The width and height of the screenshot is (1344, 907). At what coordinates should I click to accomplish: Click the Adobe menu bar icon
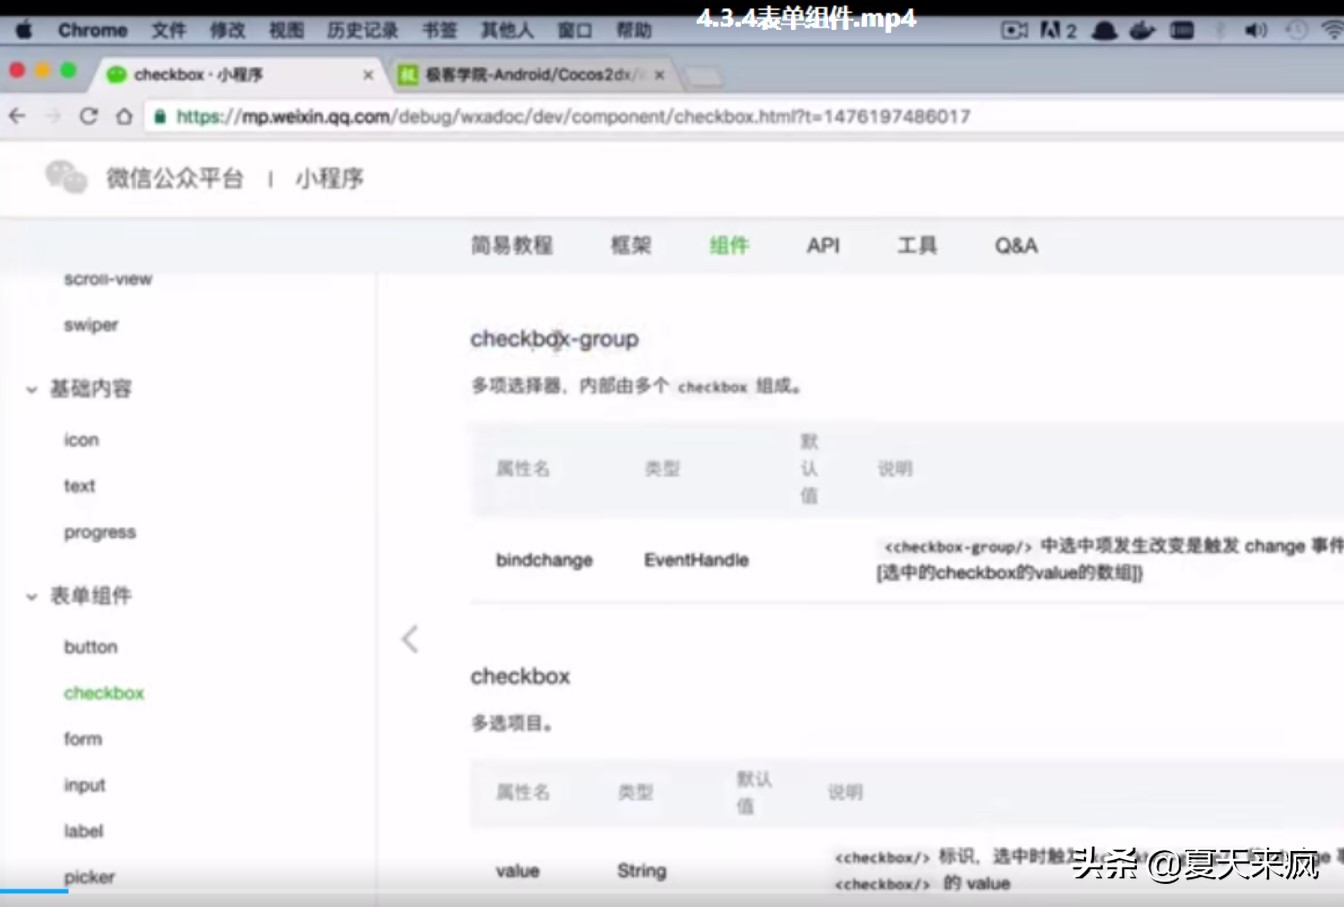pyautogui.click(x=1058, y=30)
